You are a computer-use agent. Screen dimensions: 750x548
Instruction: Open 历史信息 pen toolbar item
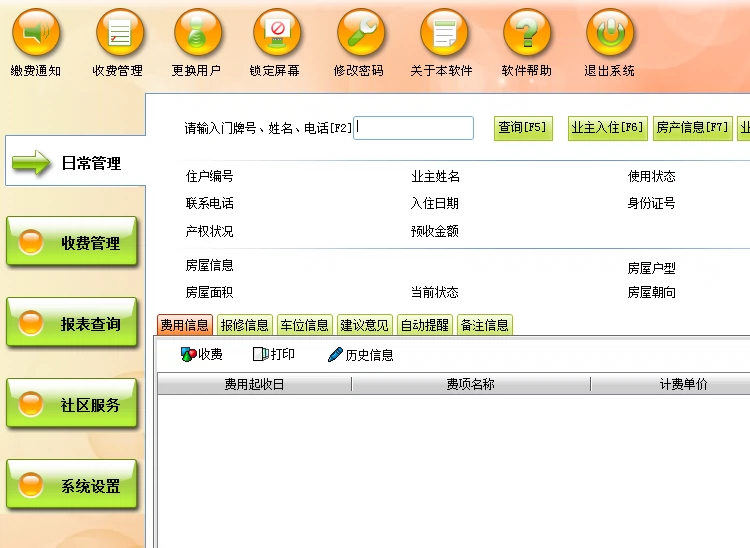[360, 355]
